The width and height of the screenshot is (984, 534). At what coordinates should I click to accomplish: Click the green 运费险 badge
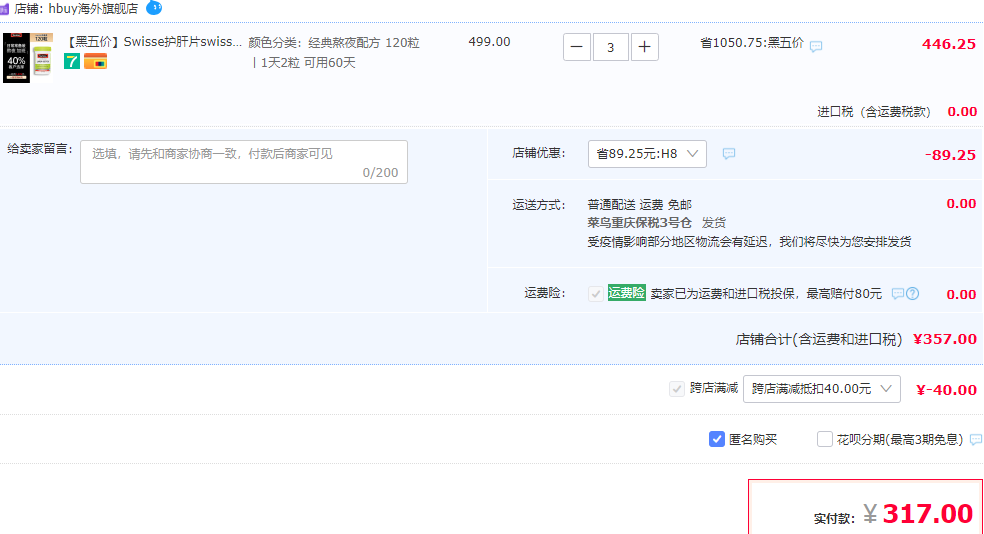(x=626, y=293)
